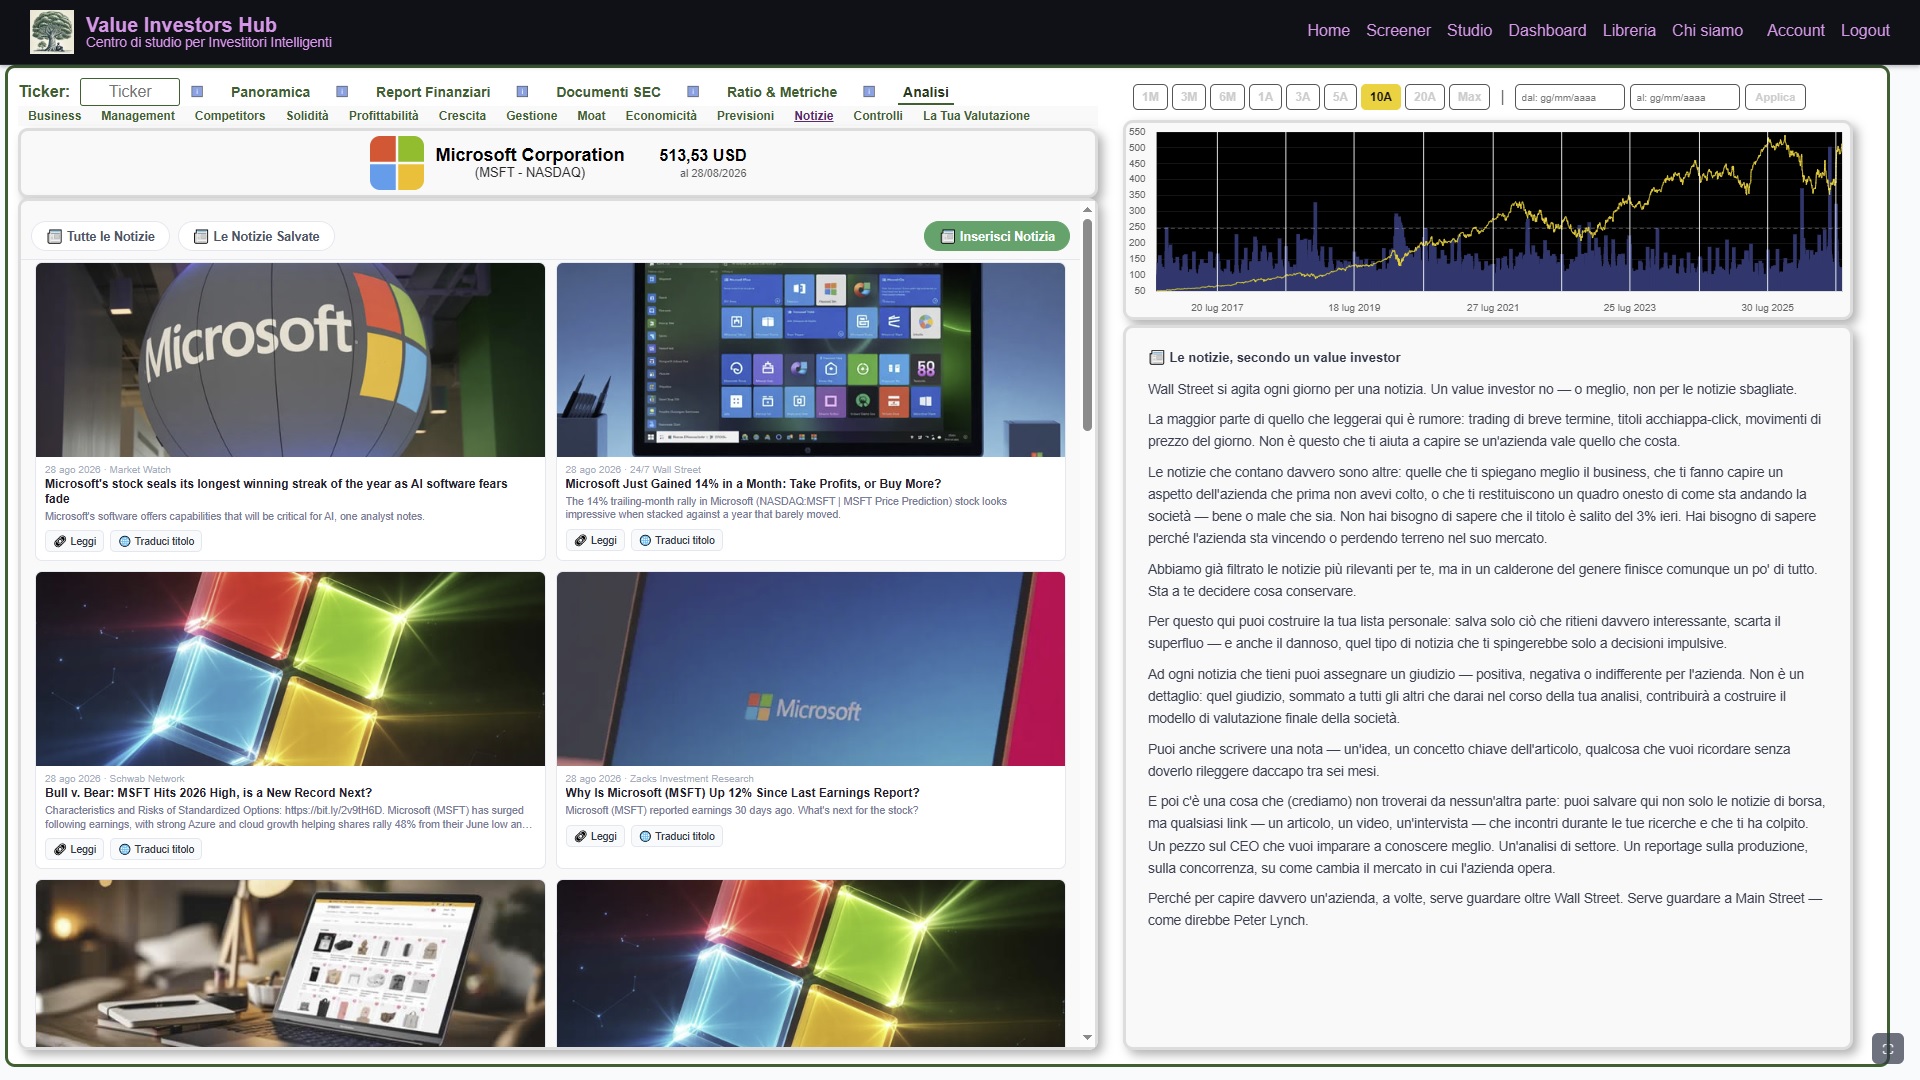
Task: Click the info icon left of Documenti SEC
Action: tap(522, 92)
